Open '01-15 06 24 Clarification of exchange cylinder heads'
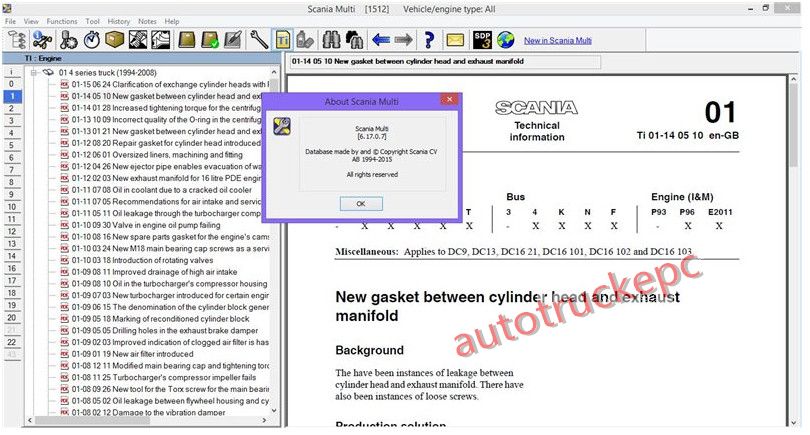 (170, 84)
